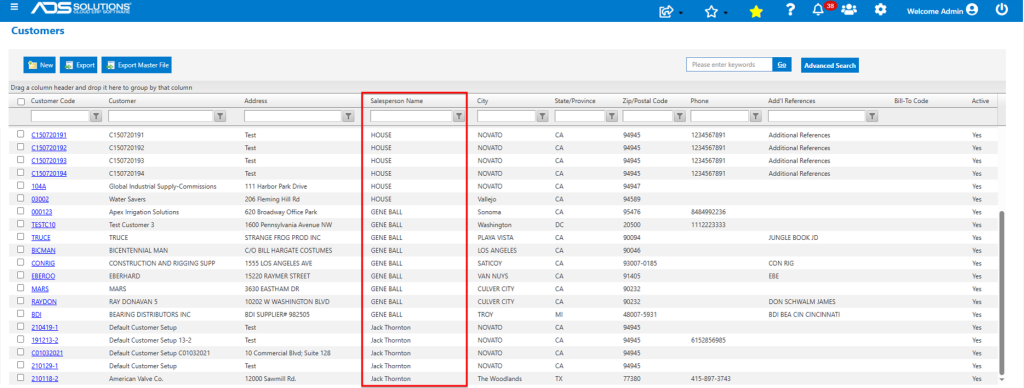Focus the keyword search field
Viewport: 1024px width, 388px height.
pyautogui.click(x=729, y=65)
